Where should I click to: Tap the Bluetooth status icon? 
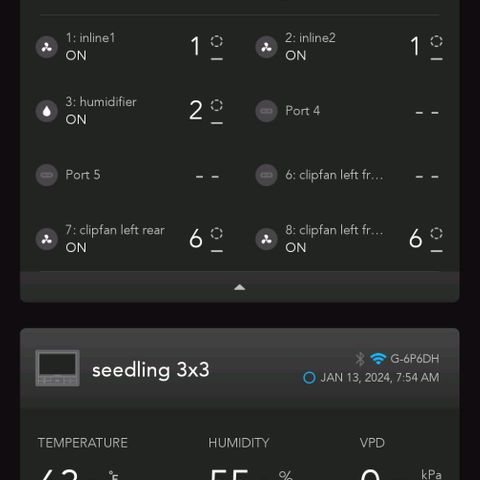tap(360, 359)
